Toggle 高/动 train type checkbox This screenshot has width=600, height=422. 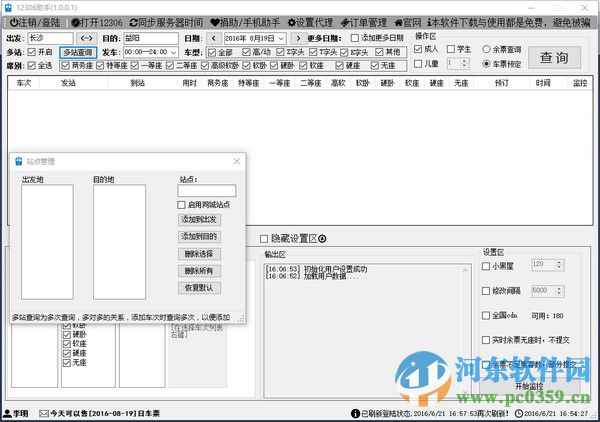click(246, 52)
